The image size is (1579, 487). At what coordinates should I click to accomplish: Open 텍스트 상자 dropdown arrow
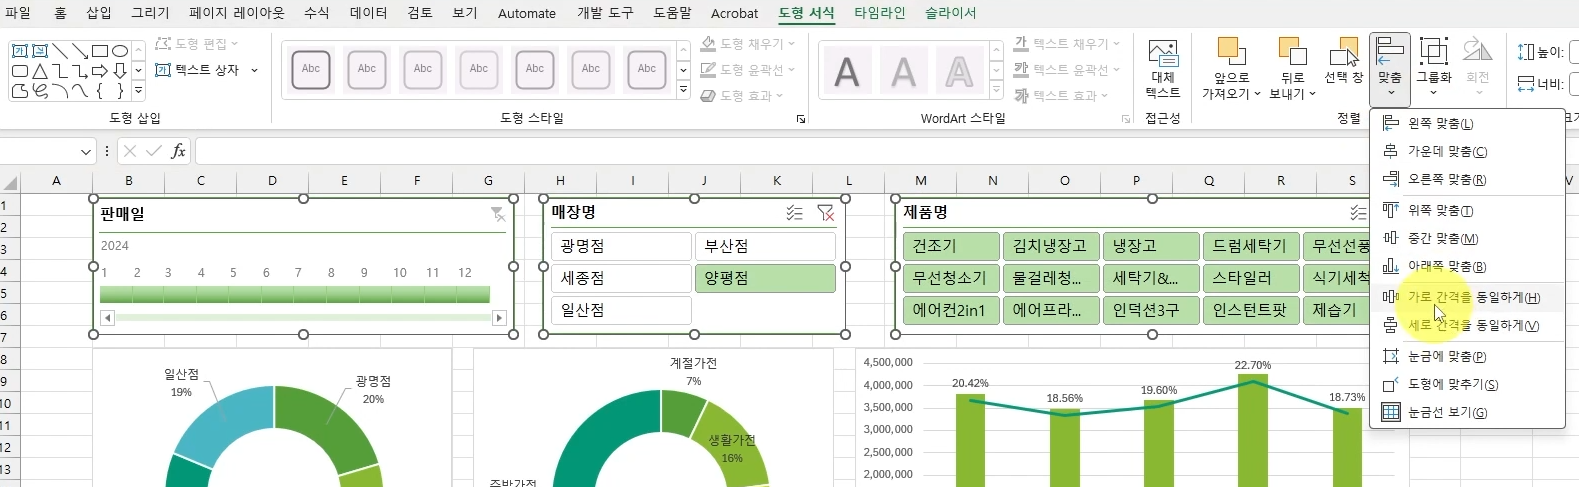coord(255,70)
